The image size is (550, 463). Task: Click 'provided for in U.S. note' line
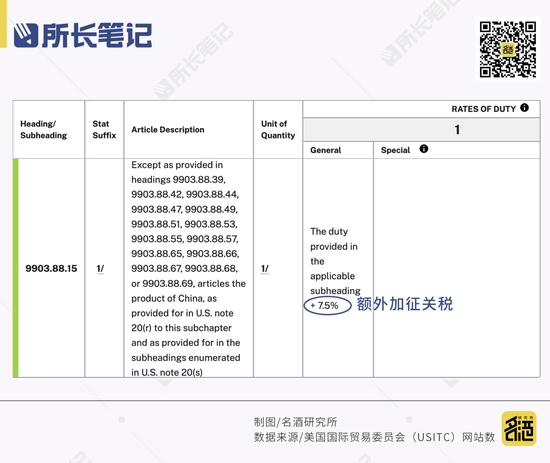point(182,313)
